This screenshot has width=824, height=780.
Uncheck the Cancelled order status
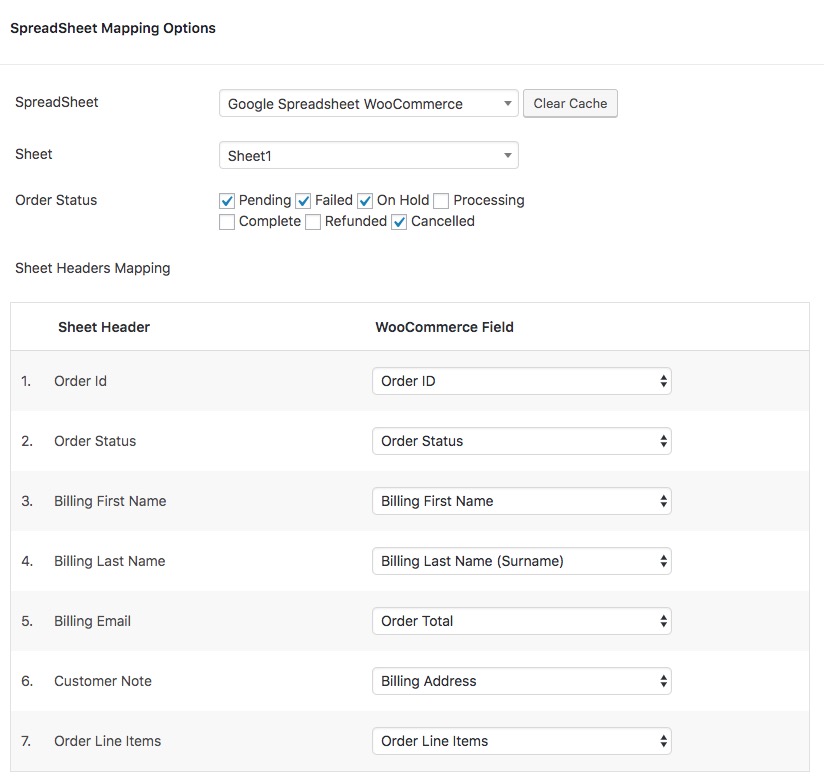(x=398, y=221)
